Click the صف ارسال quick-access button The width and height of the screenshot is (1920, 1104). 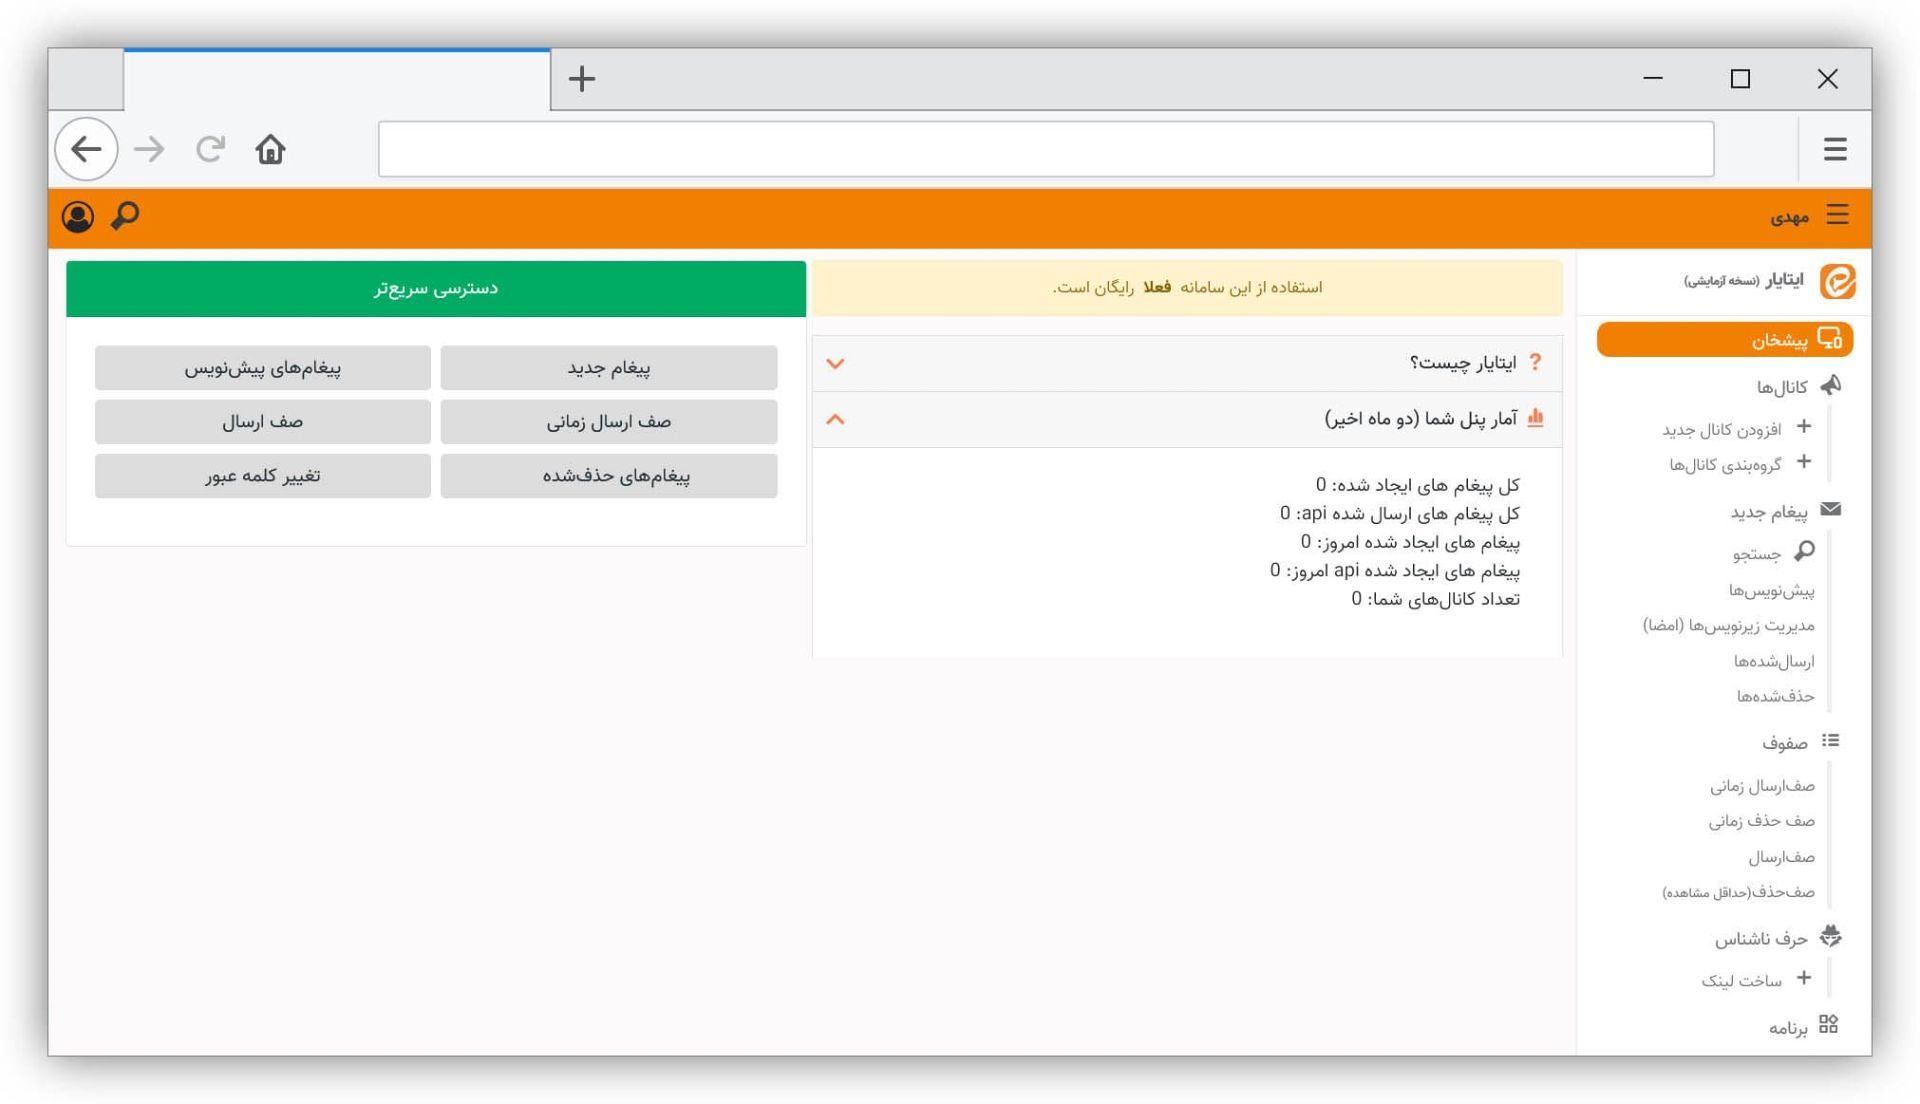pyautogui.click(x=263, y=422)
